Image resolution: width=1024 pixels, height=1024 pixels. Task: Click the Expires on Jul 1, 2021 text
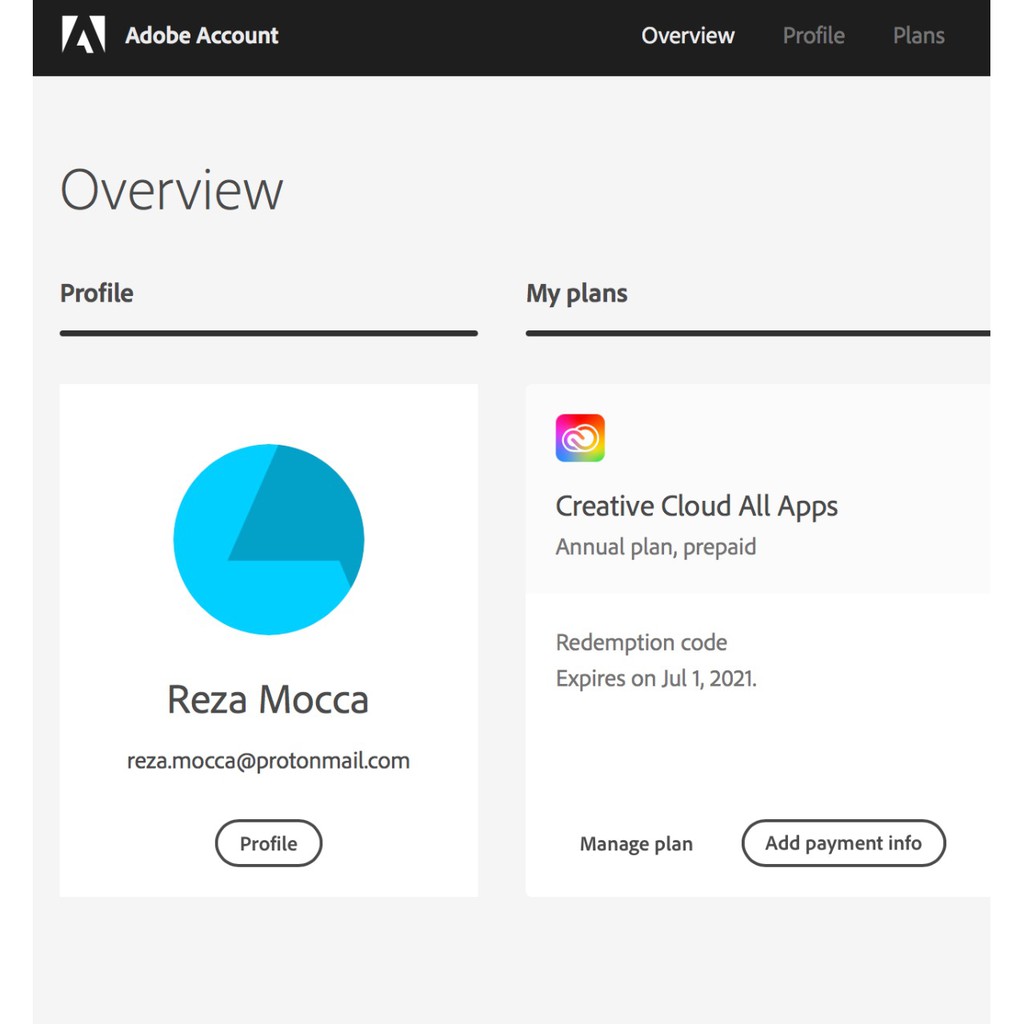tap(656, 678)
